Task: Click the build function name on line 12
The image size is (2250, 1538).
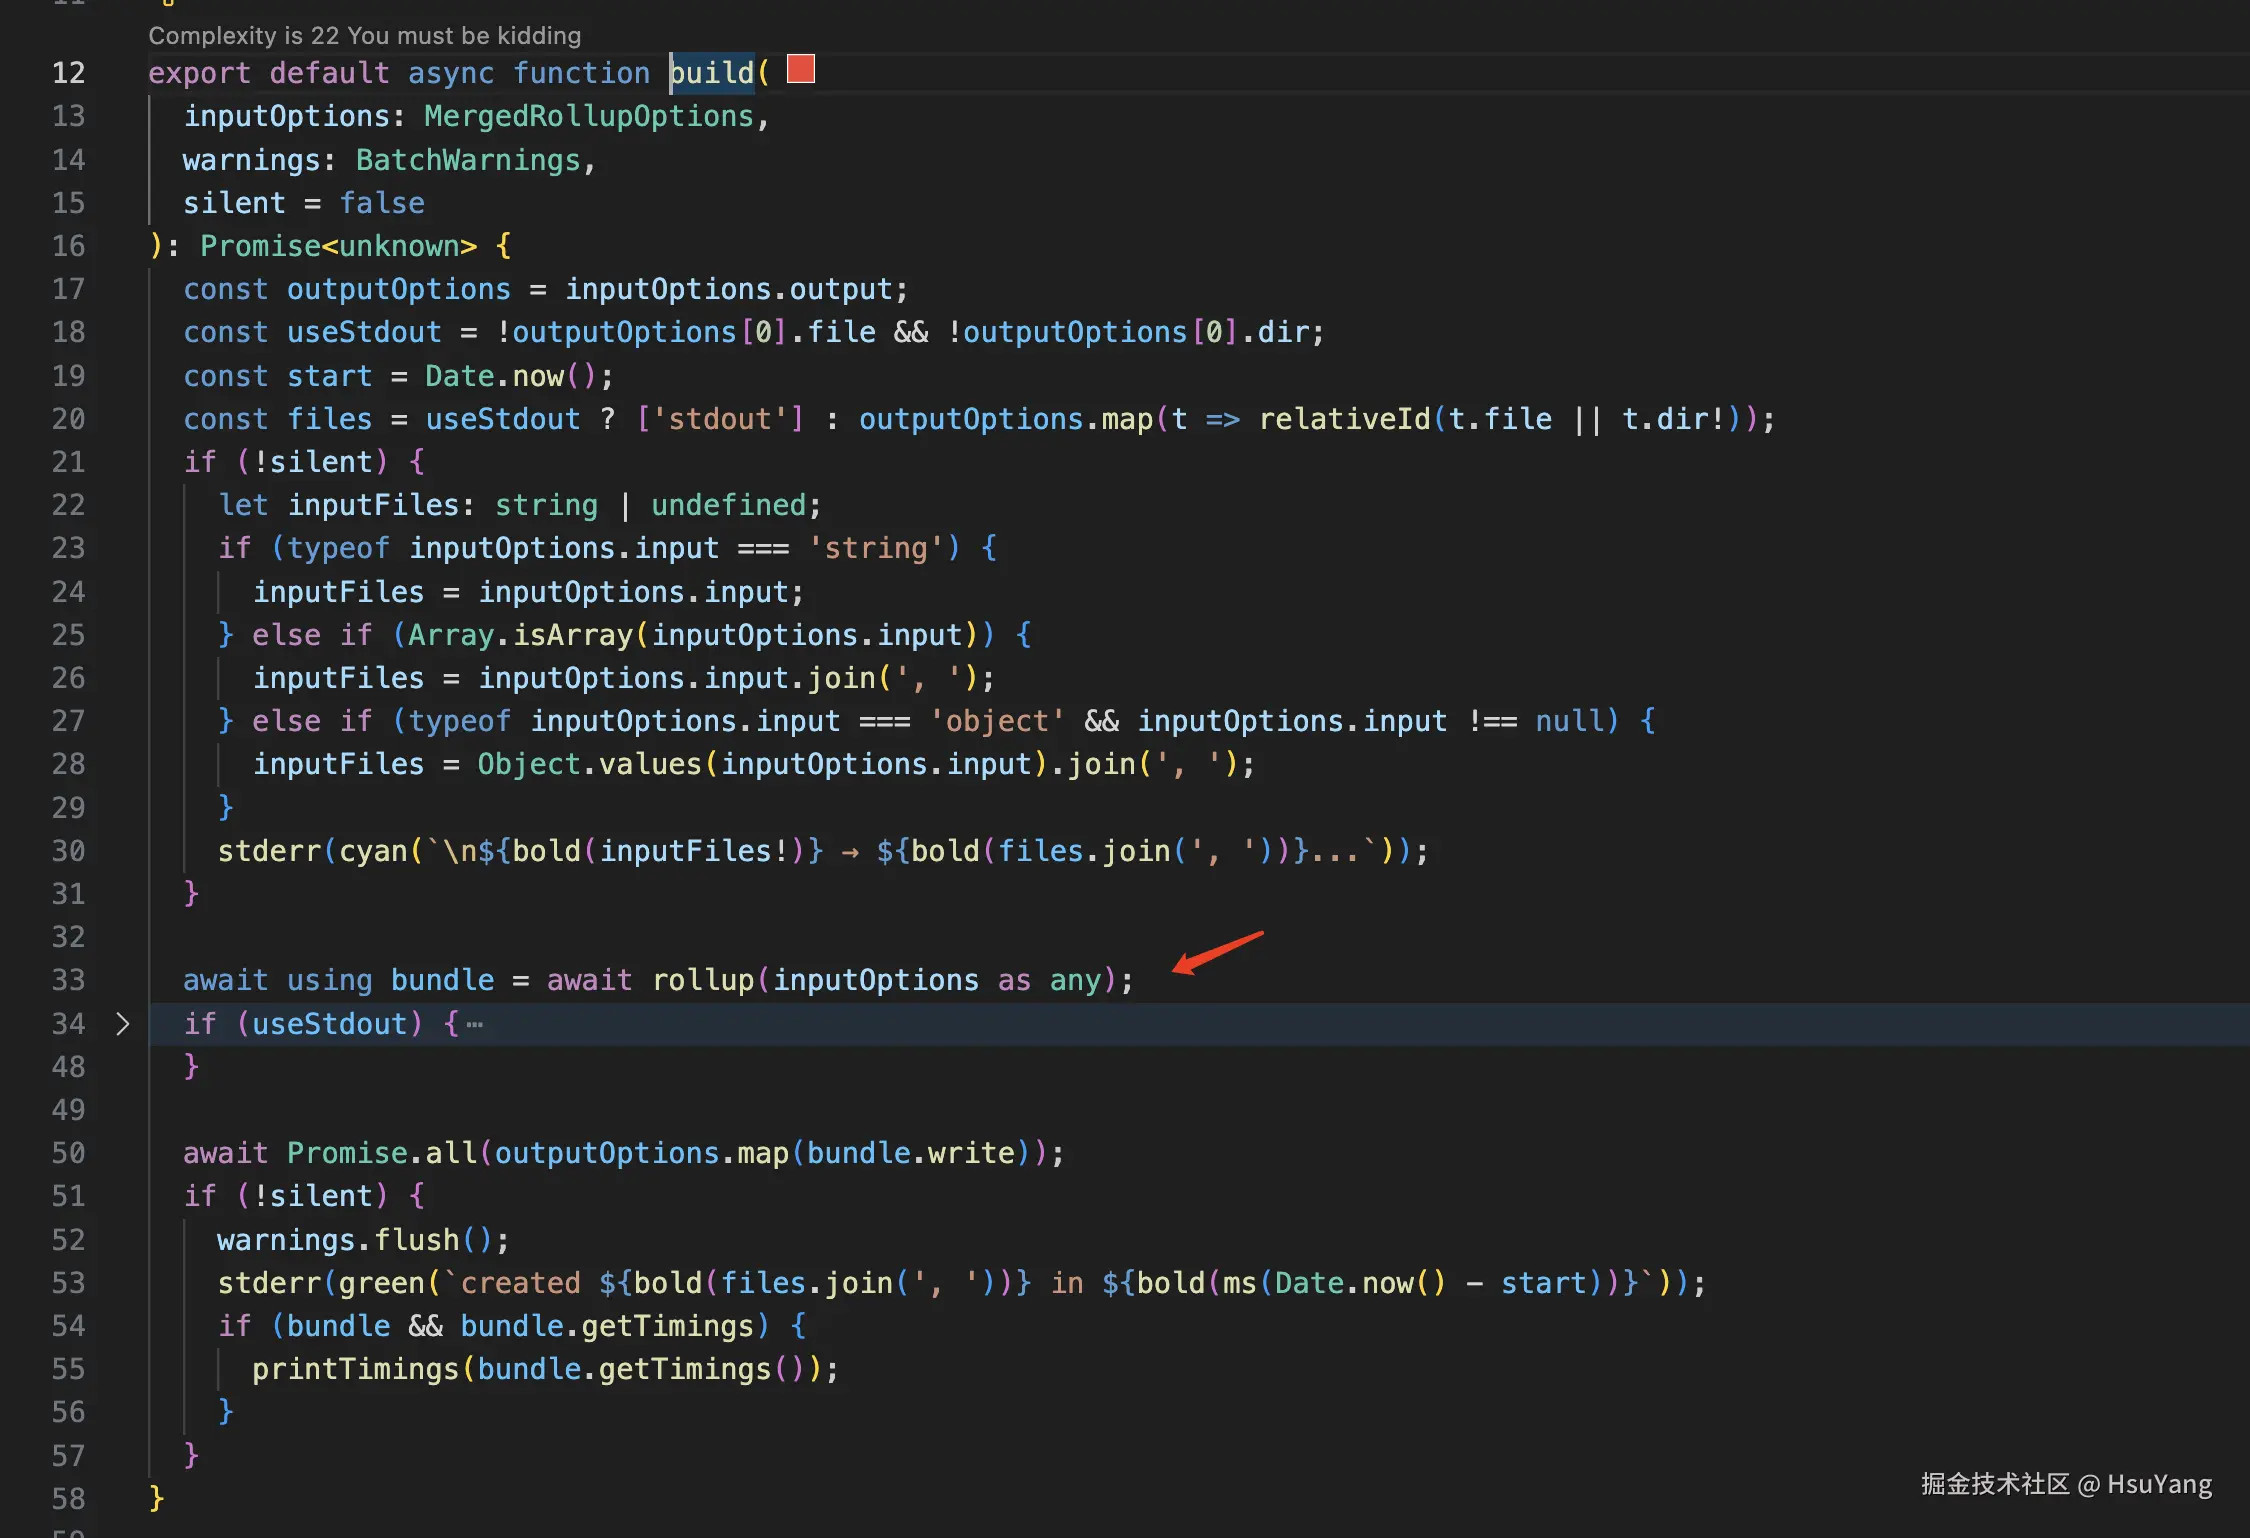Action: [x=711, y=73]
